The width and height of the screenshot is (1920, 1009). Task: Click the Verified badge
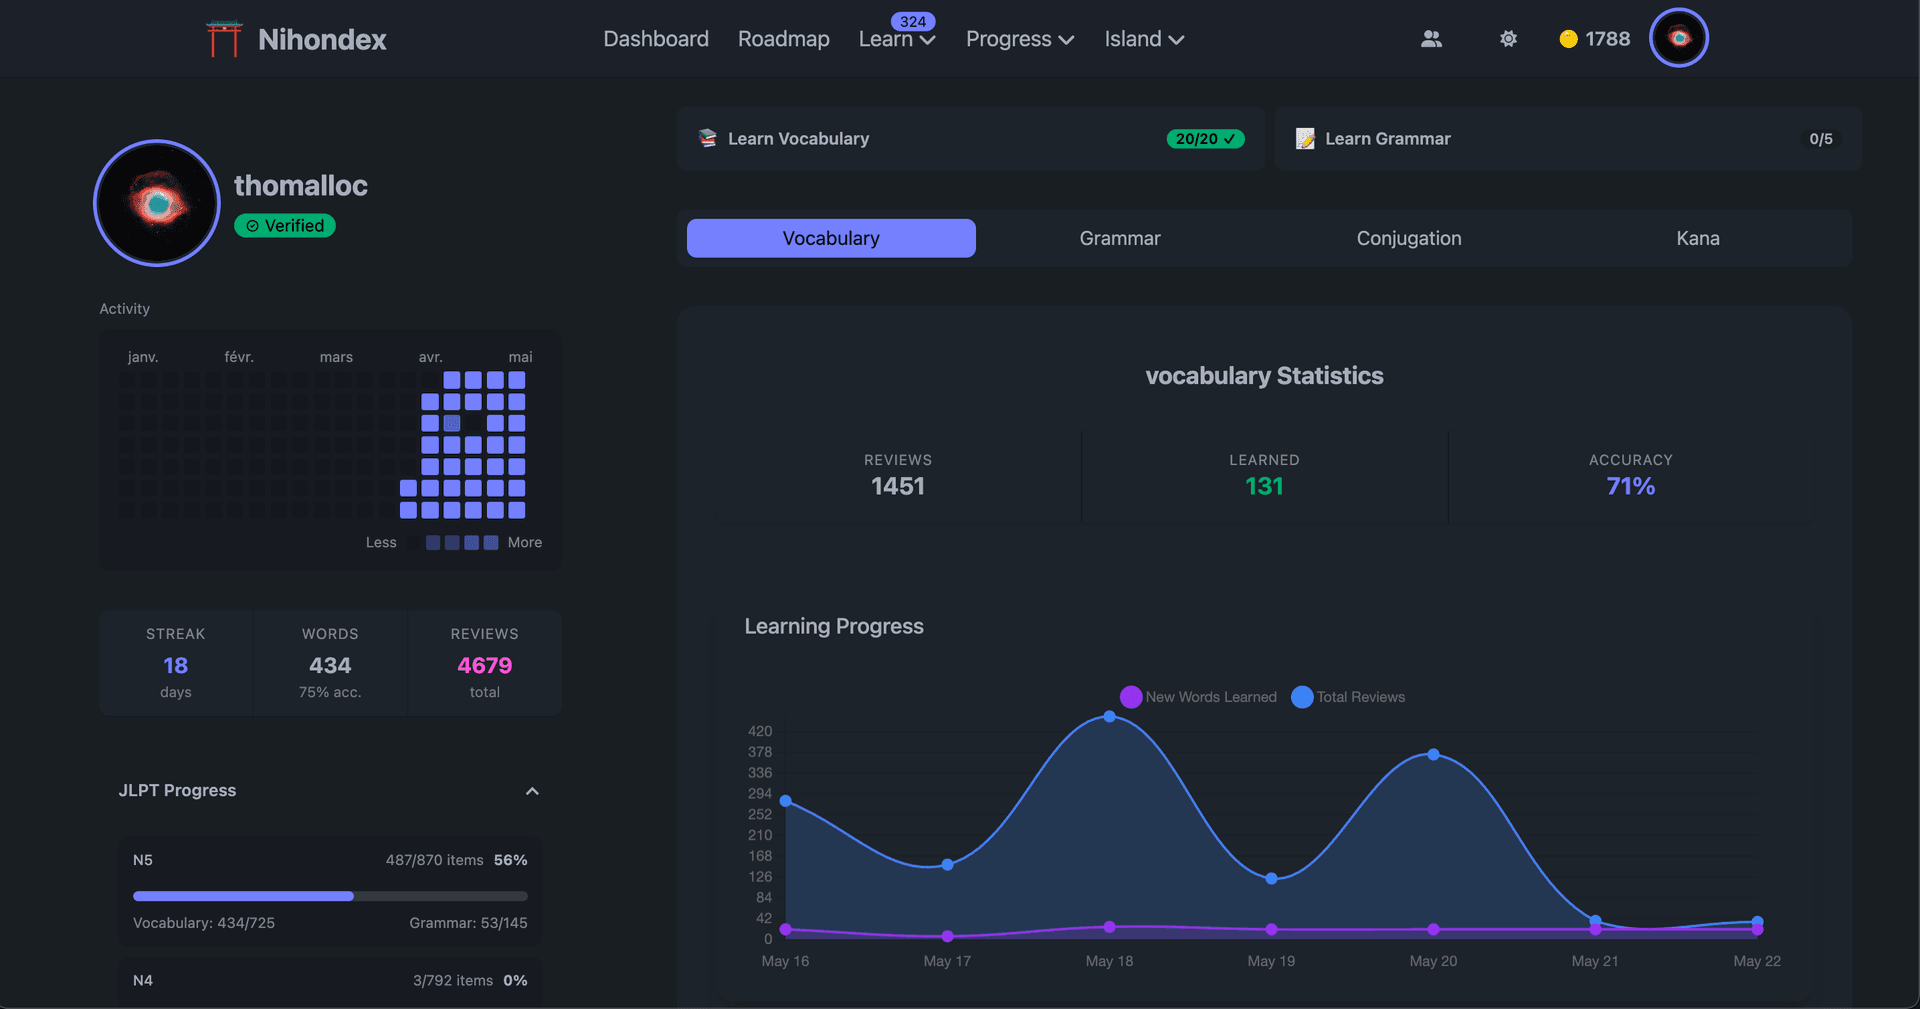point(285,226)
